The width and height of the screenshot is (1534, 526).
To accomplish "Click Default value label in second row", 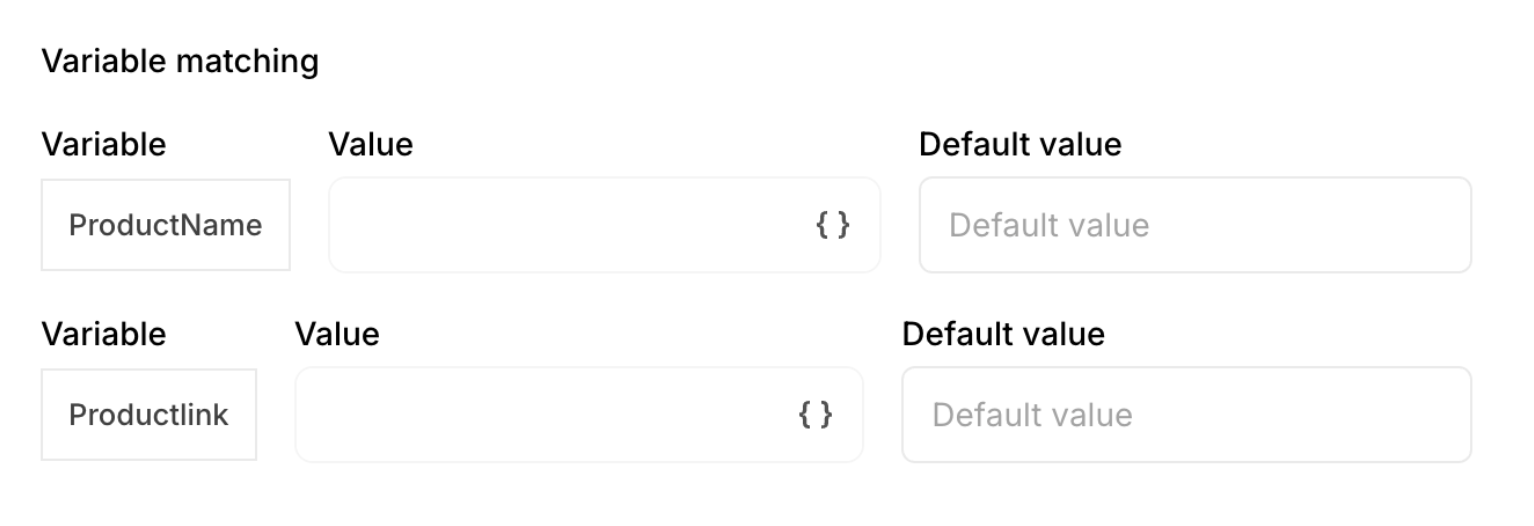I will tap(1003, 333).
